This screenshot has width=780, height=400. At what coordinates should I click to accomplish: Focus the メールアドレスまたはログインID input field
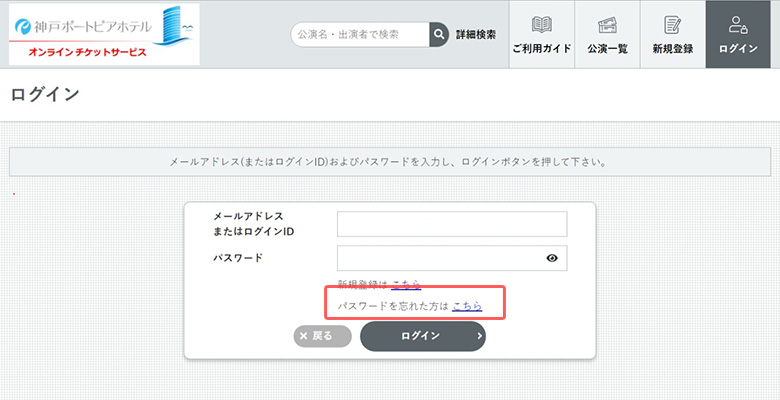[x=452, y=224]
